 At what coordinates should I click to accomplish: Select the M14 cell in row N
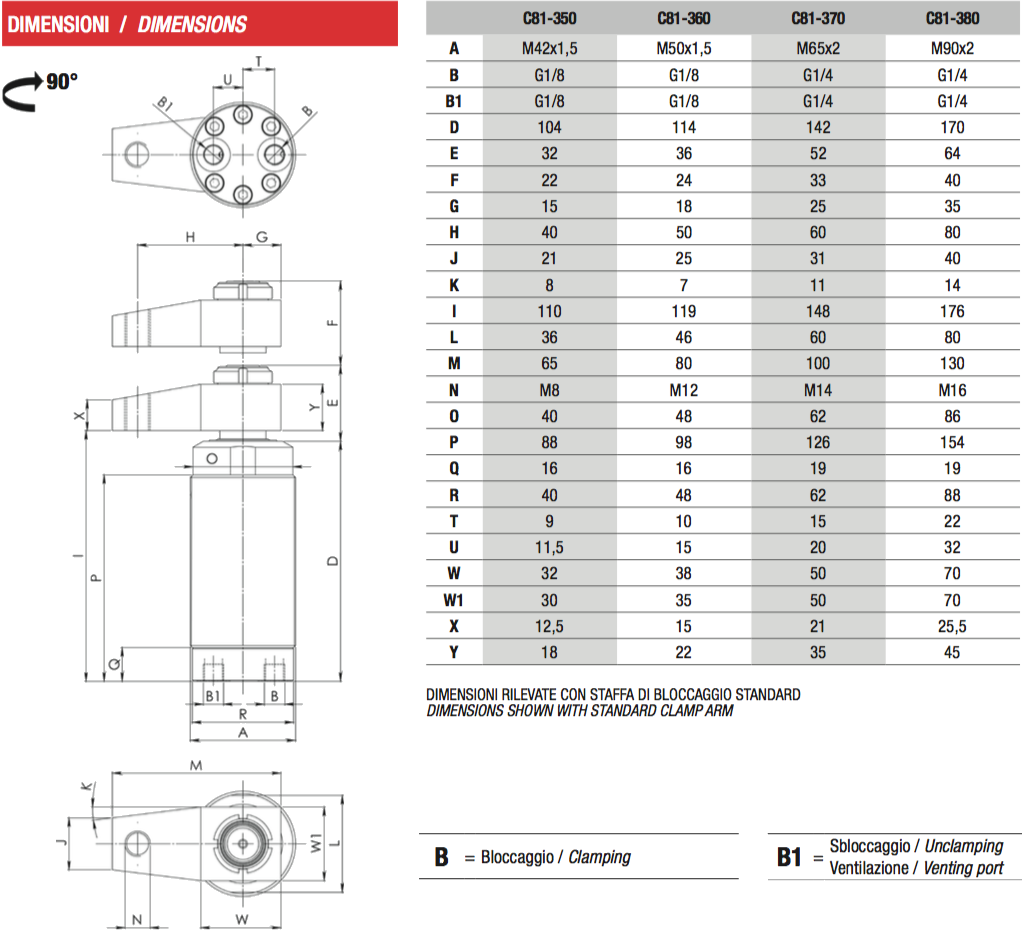818,390
